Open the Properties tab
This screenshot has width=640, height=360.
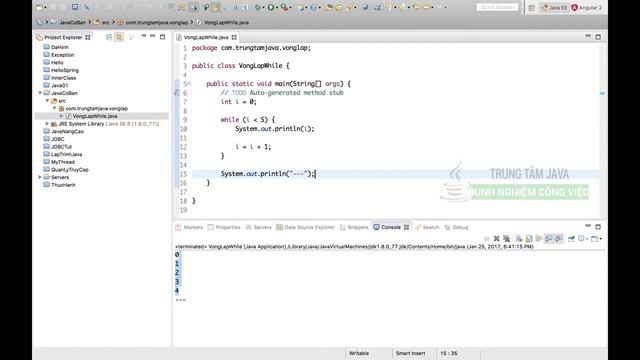(x=224, y=227)
